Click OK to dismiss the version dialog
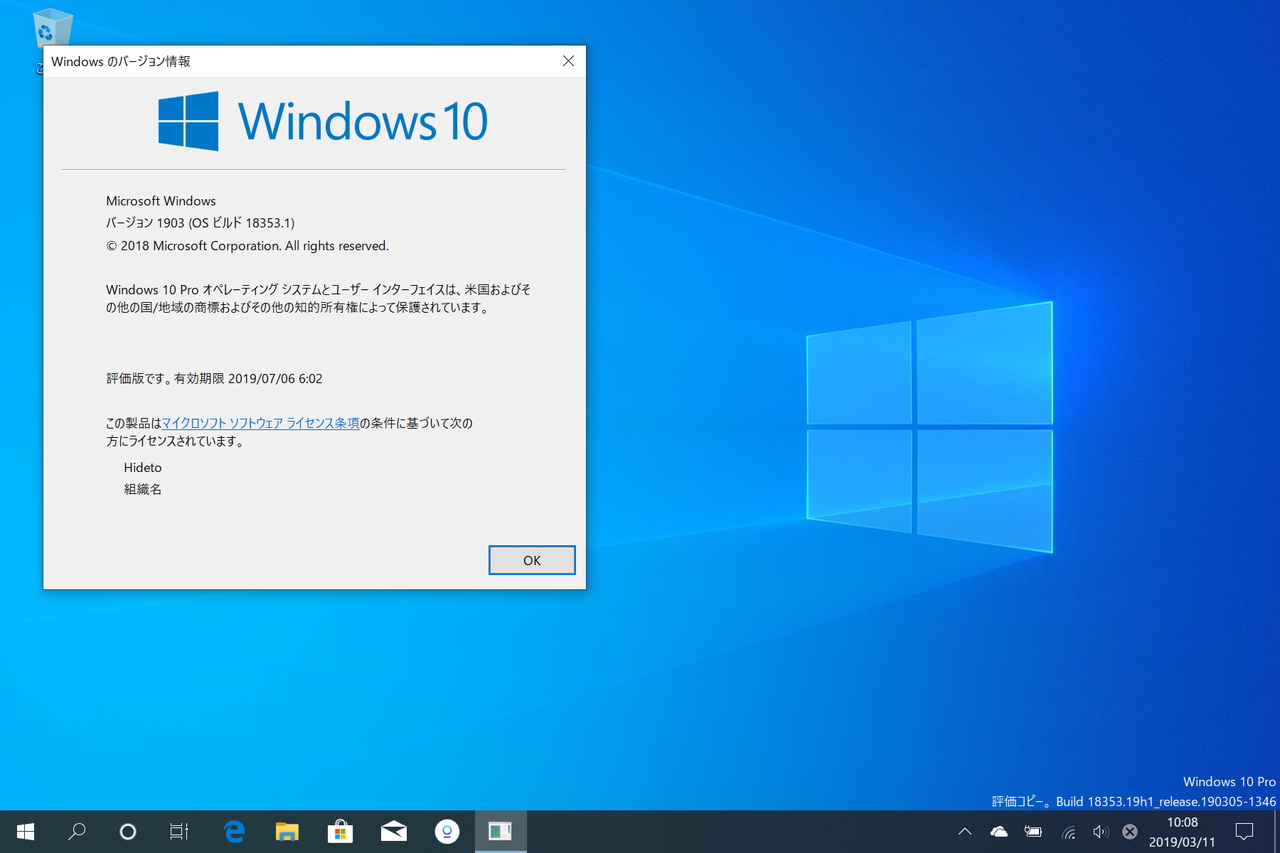Screen dimensions: 1280x853 coord(531,560)
